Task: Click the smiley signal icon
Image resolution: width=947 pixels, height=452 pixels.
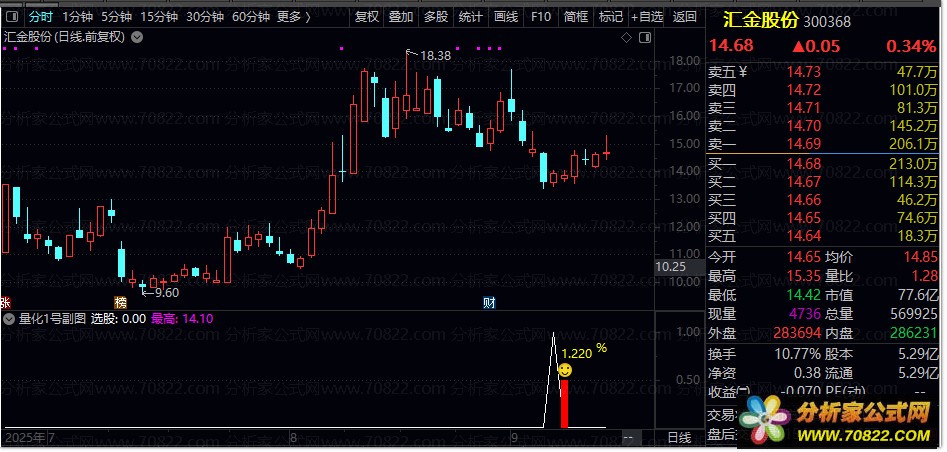Action: (565, 370)
